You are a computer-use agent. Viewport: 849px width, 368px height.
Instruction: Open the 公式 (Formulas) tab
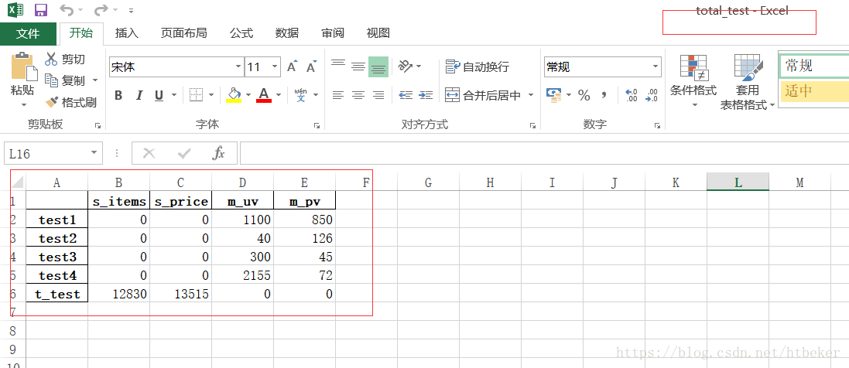(x=241, y=33)
